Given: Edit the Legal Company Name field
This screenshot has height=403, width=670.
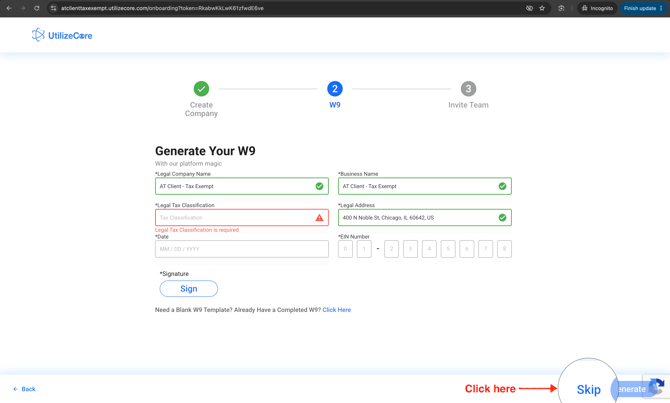Looking at the screenshot, I should pyautogui.click(x=242, y=186).
